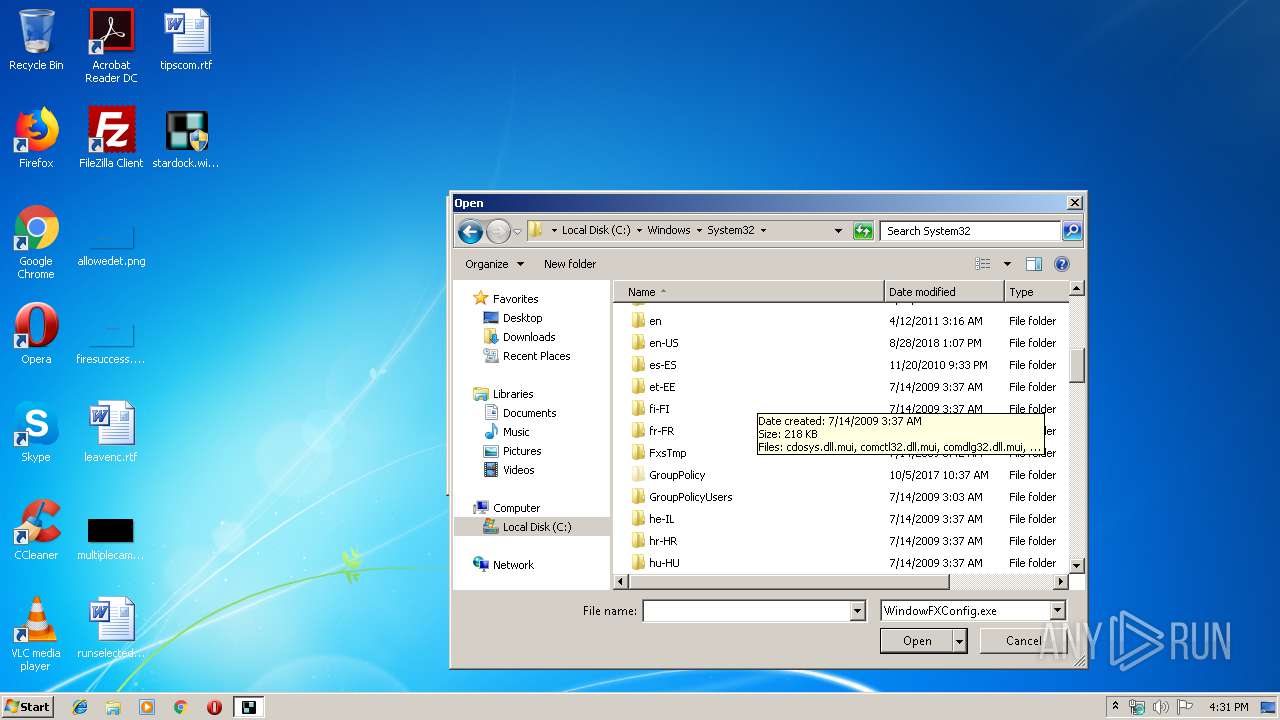Image resolution: width=1280 pixels, height=720 pixels.
Task: Launch VLC media player shortcut
Action: [36, 634]
